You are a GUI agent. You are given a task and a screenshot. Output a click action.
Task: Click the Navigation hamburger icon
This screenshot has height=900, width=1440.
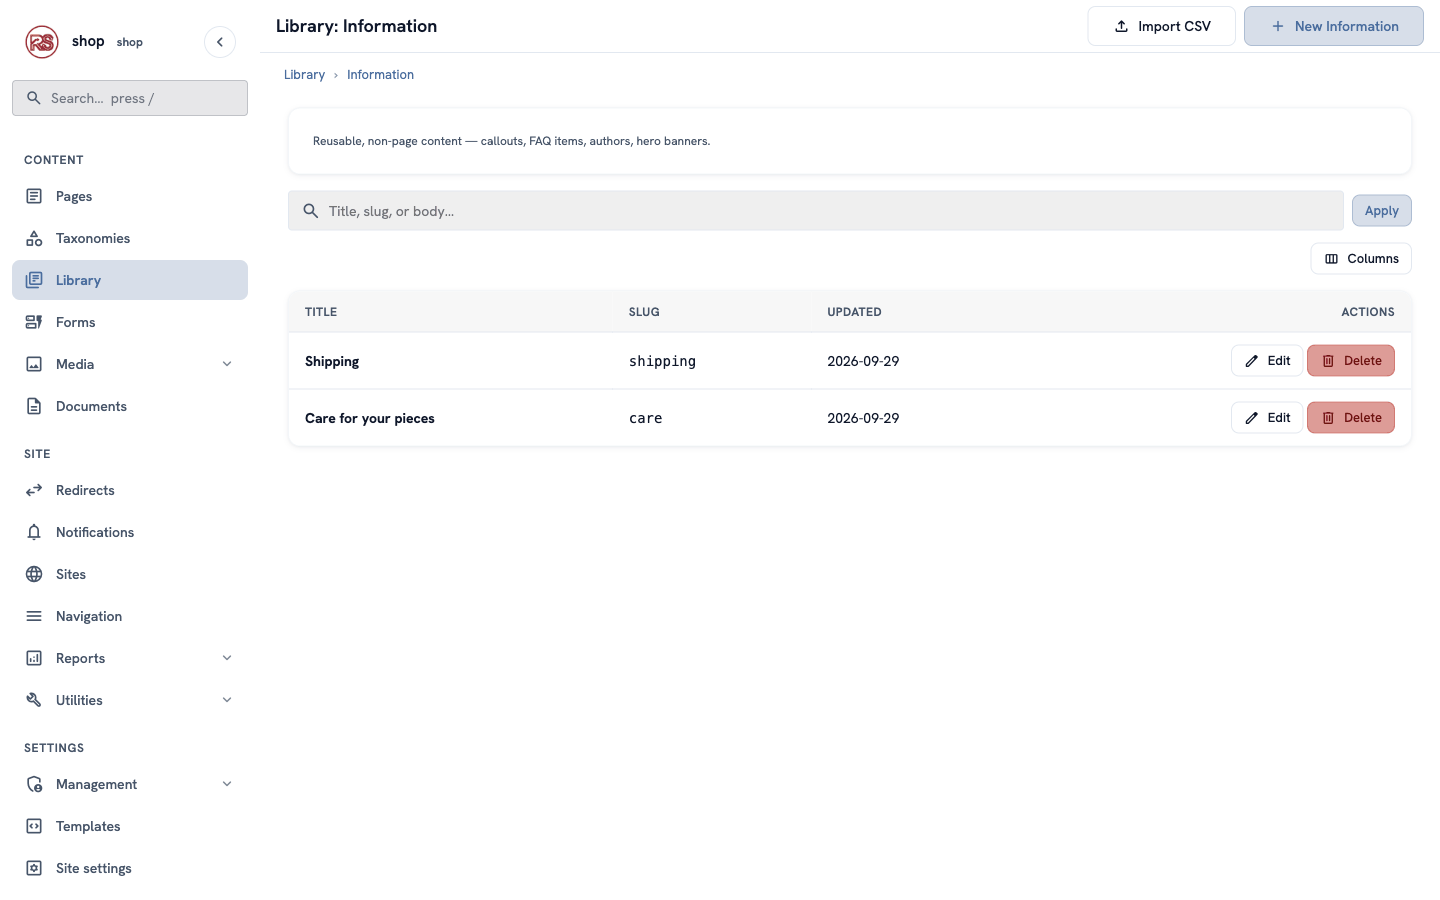point(34,616)
